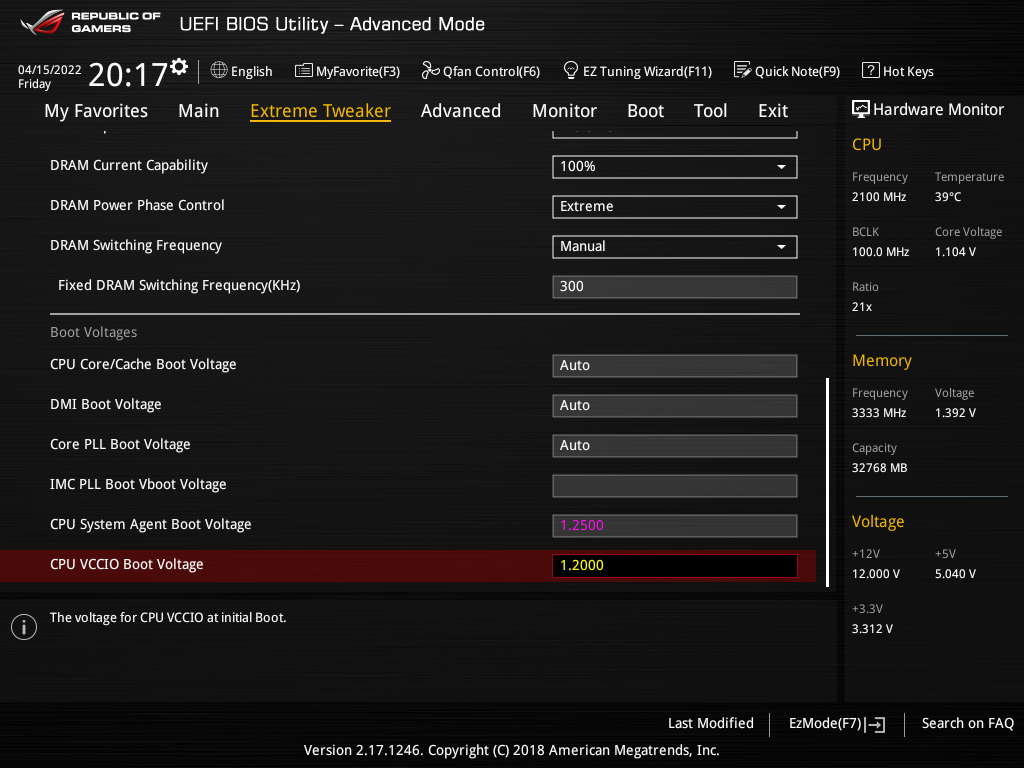
Task: Click the Hot Keys question mark icon
Action: pos(871,71)
